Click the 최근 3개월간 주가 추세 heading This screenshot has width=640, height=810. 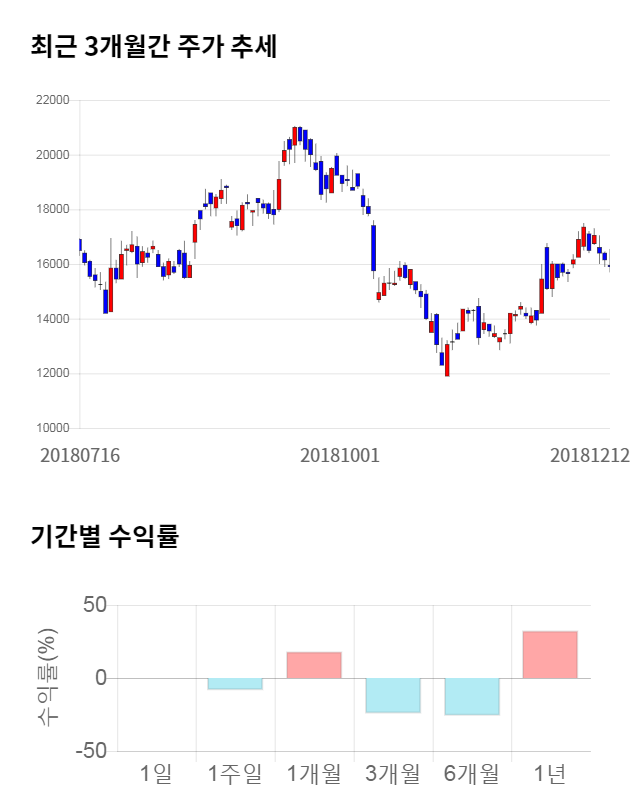153,46
